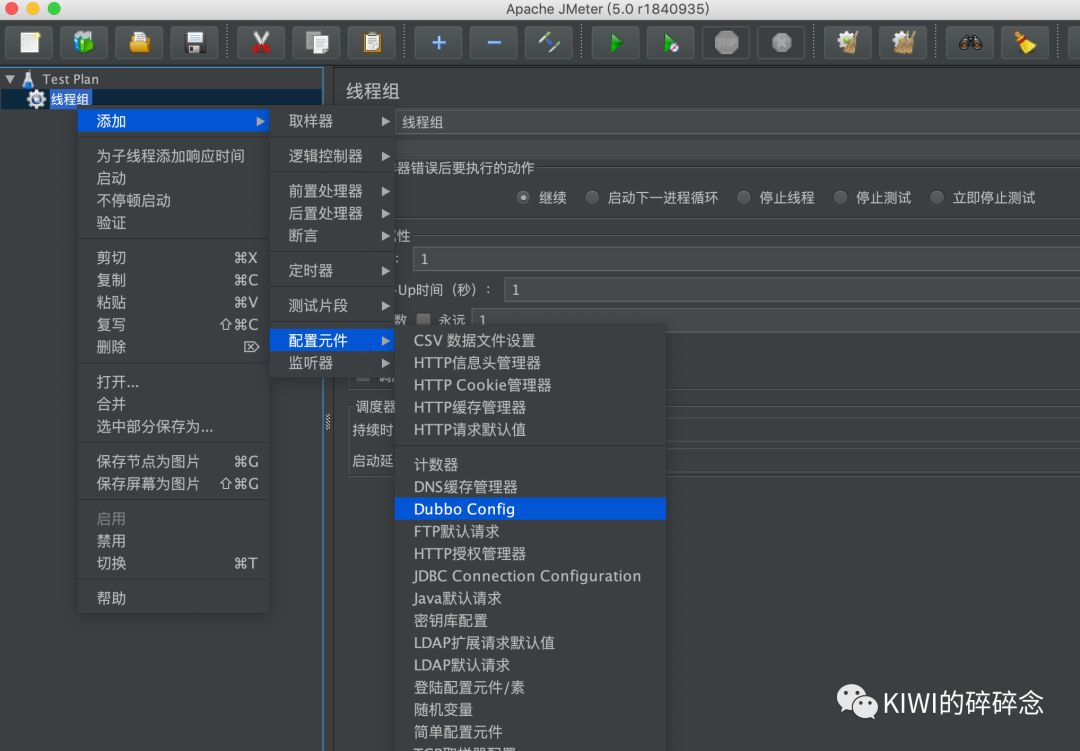This screenshot has height=751, width=1080.
Task: Click 添加 in the context menu
Action: point(173,121)
